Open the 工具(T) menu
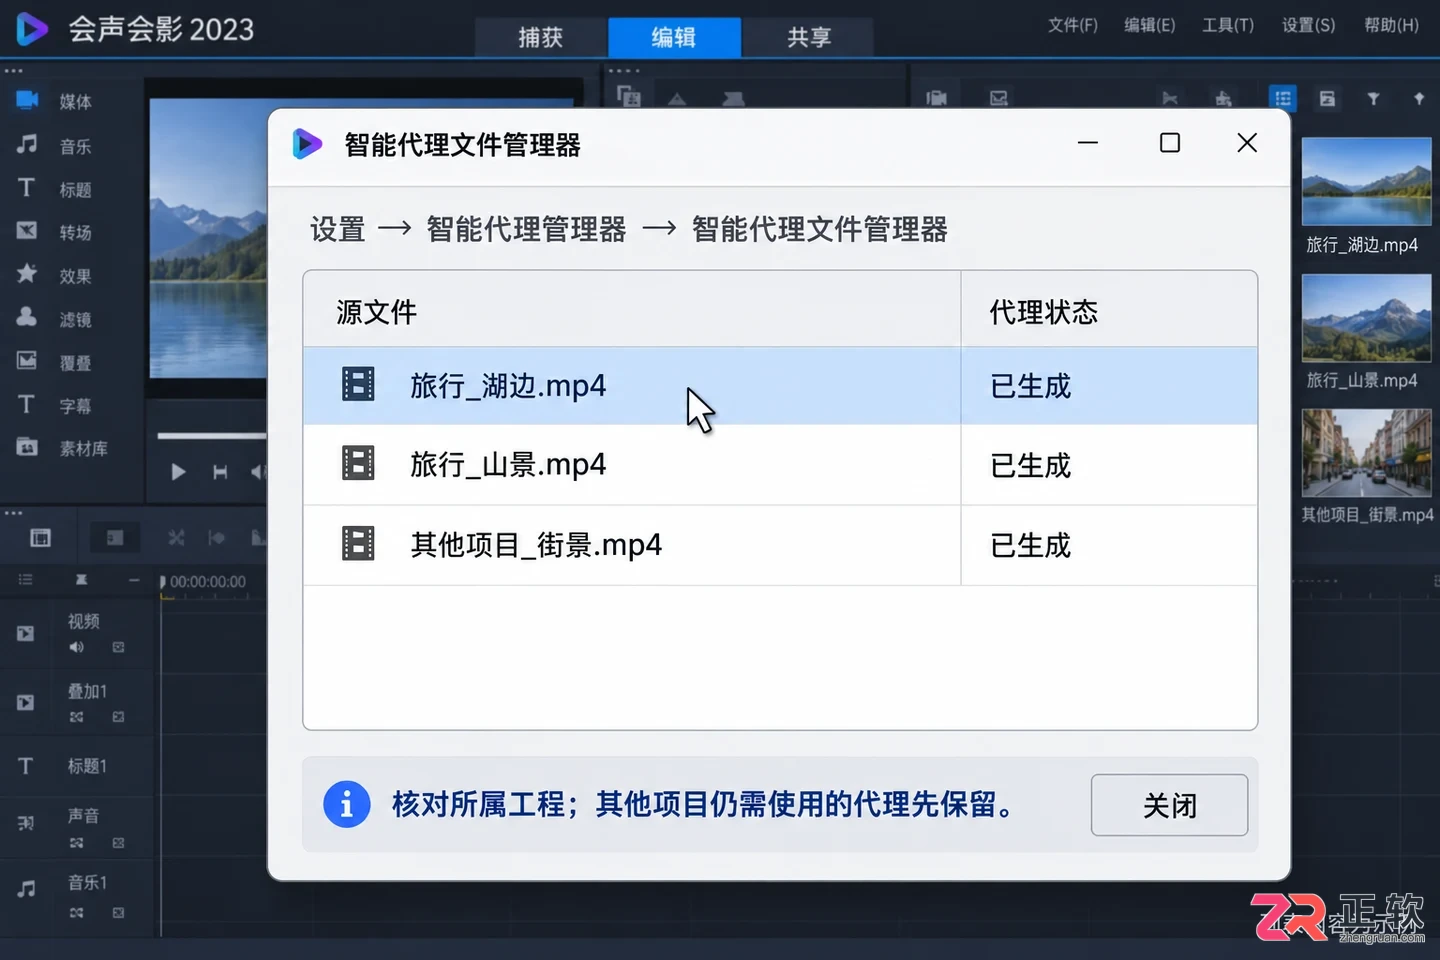 [1227, 25]
